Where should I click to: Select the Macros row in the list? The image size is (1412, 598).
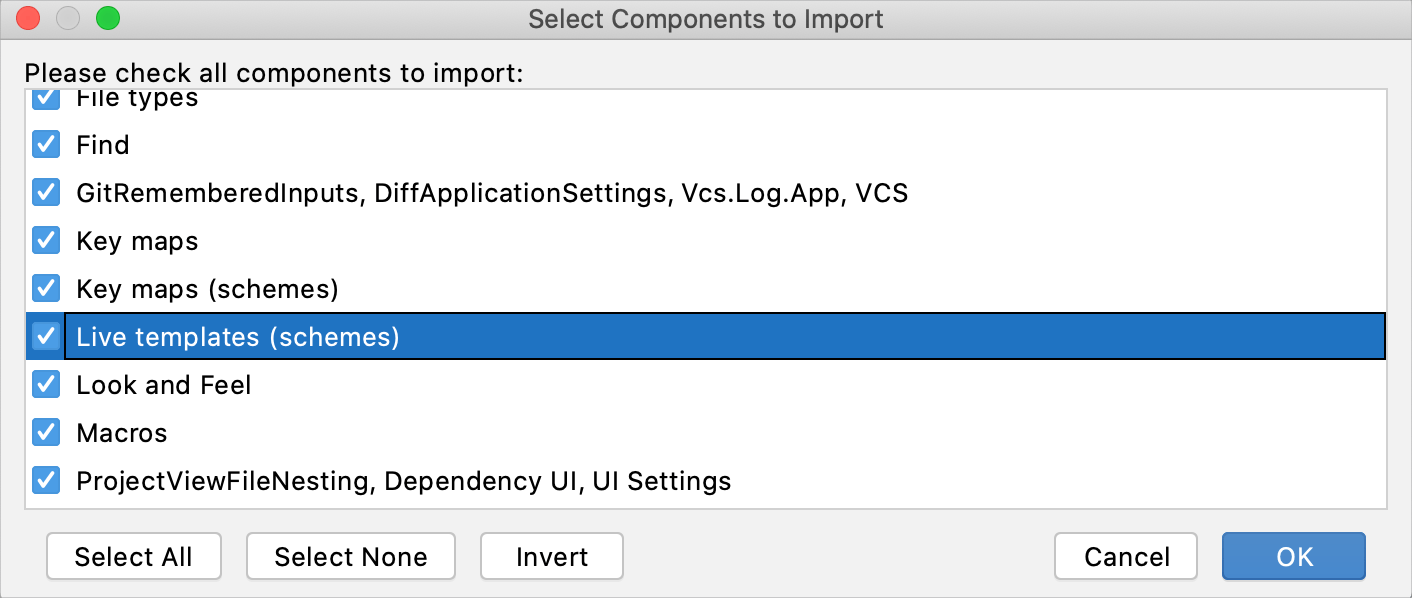pos(122,432)
